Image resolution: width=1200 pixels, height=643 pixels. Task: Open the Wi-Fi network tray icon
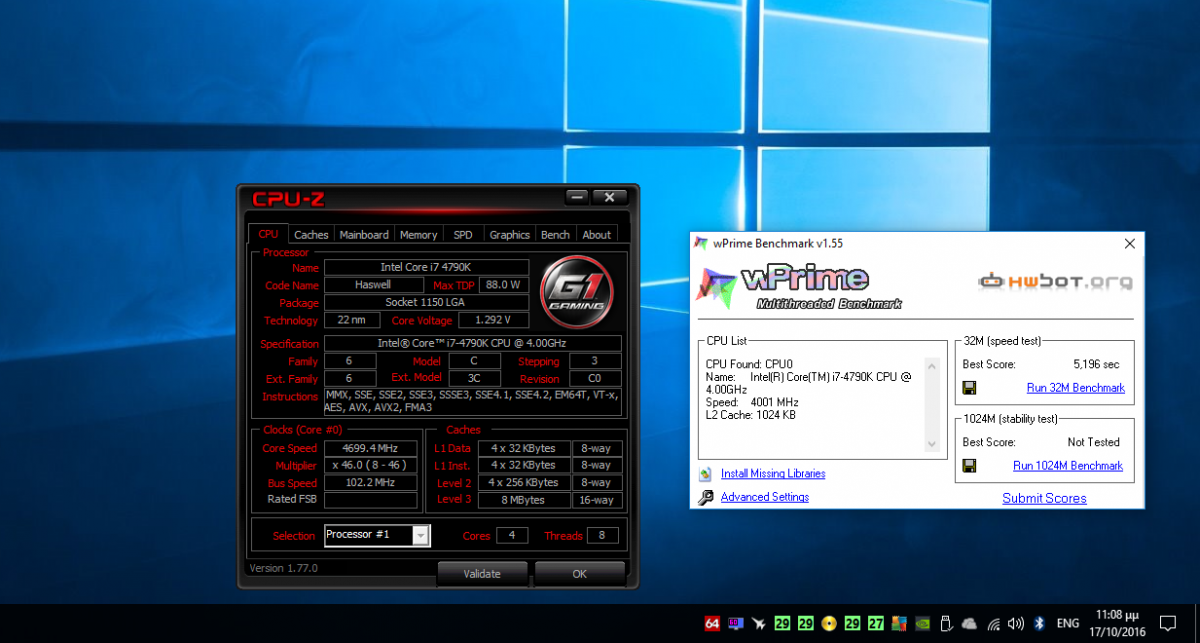[992, 623]
